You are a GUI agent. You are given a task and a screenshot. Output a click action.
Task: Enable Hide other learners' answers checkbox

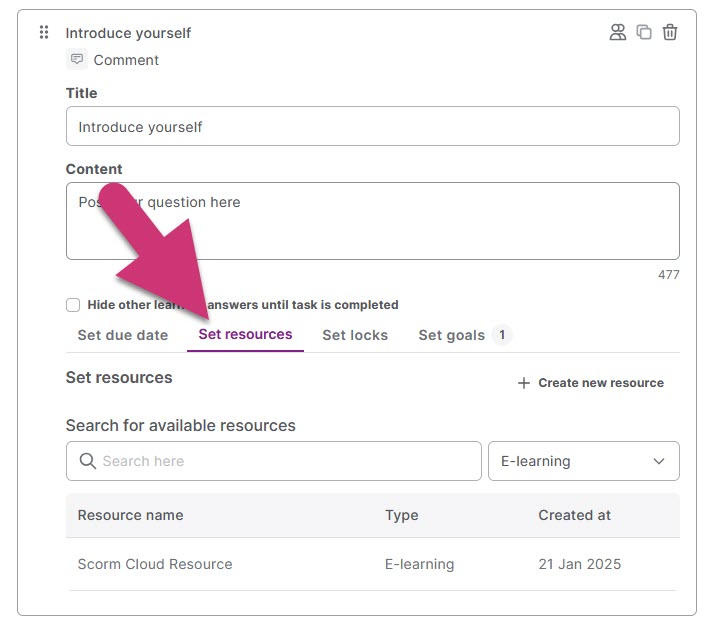coord(73,305)
